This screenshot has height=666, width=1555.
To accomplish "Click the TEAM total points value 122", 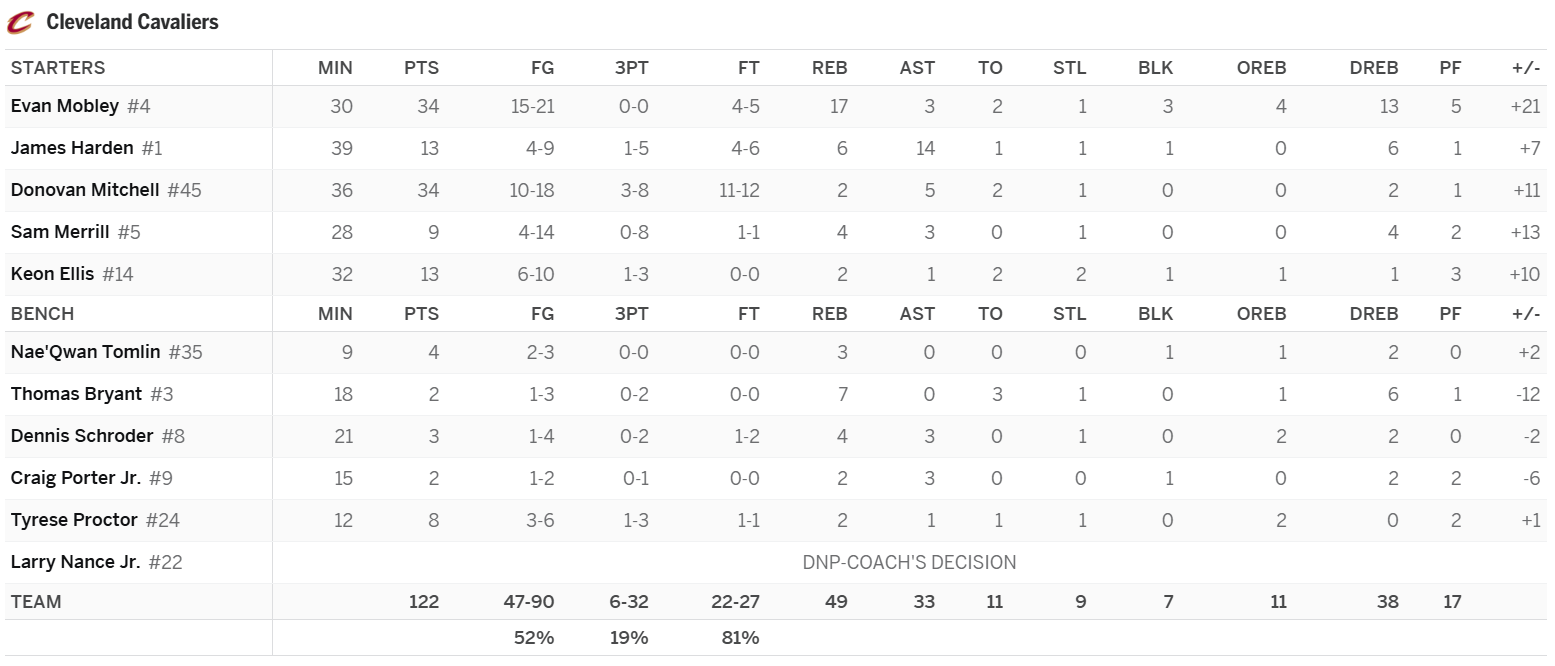I will [424, 602].
